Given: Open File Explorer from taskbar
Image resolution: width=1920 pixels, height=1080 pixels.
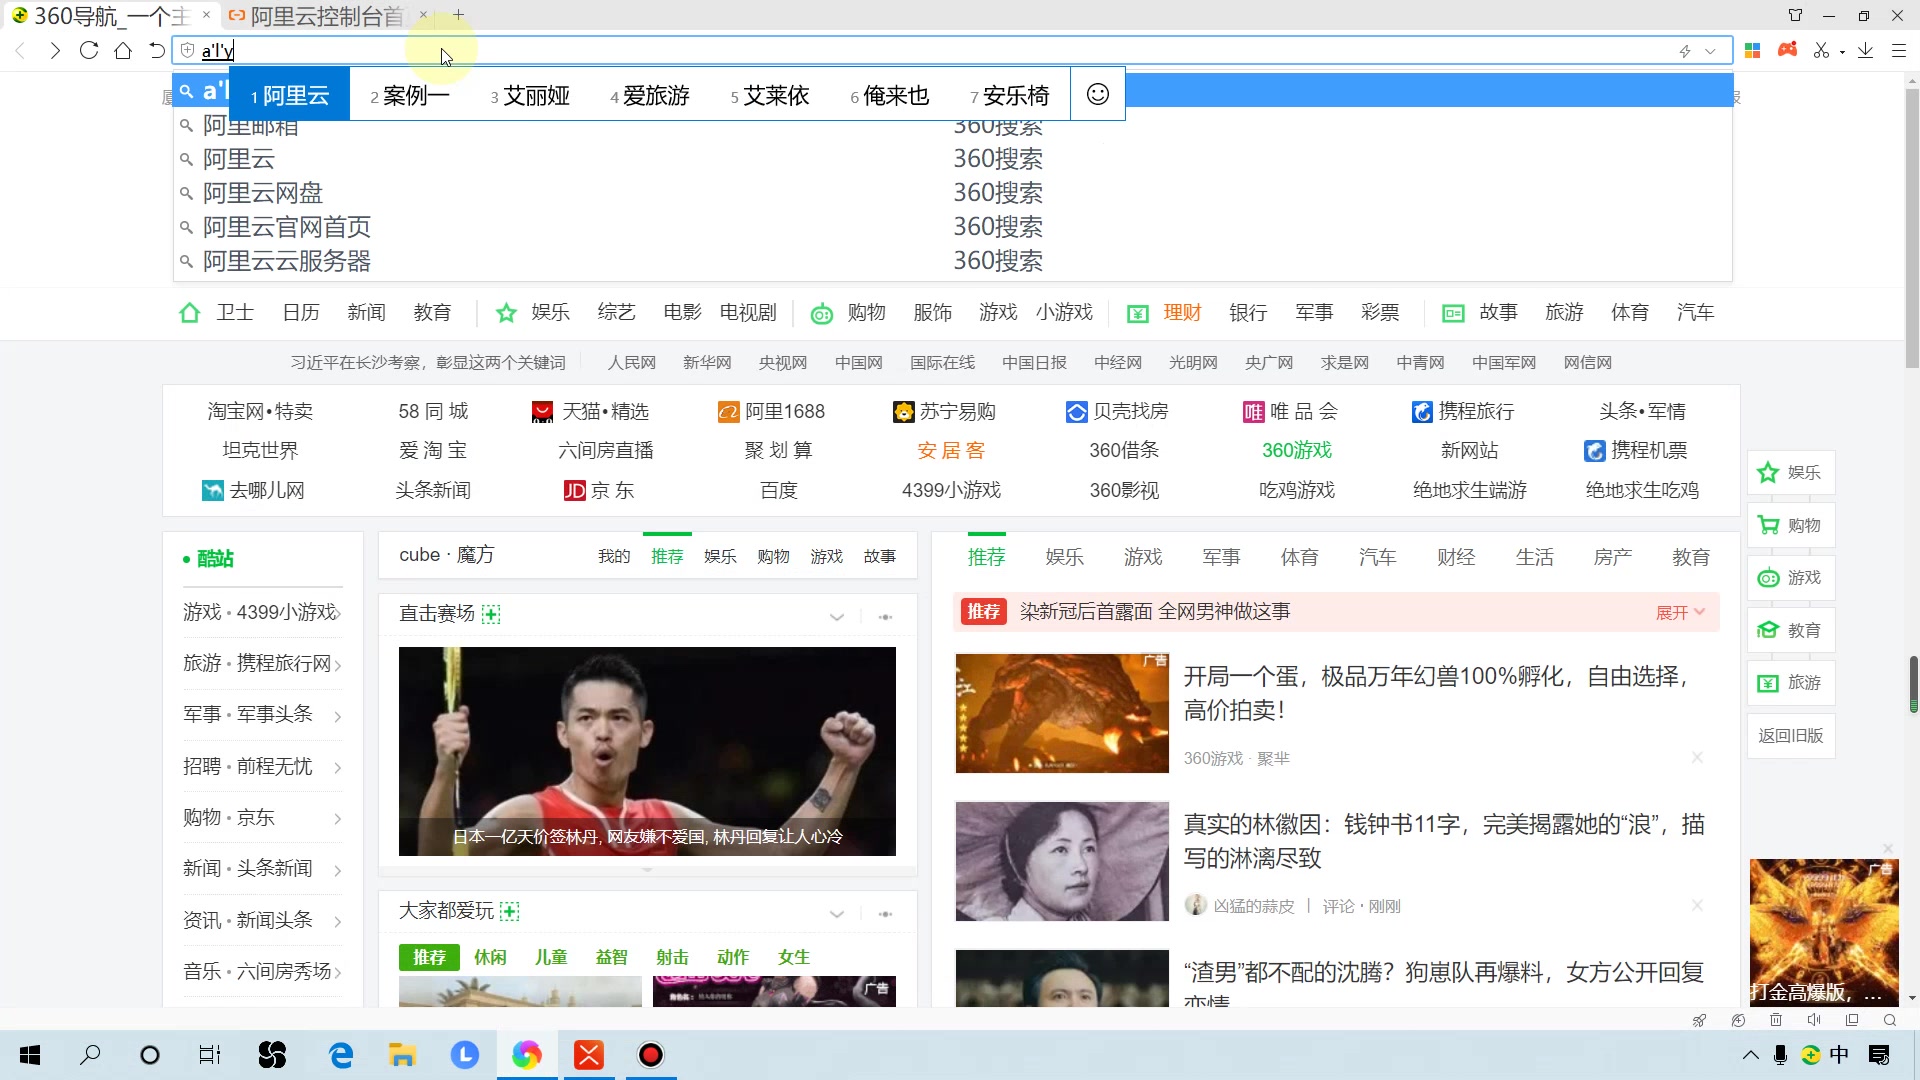Looking at the screenshot, I should 402,1055.
